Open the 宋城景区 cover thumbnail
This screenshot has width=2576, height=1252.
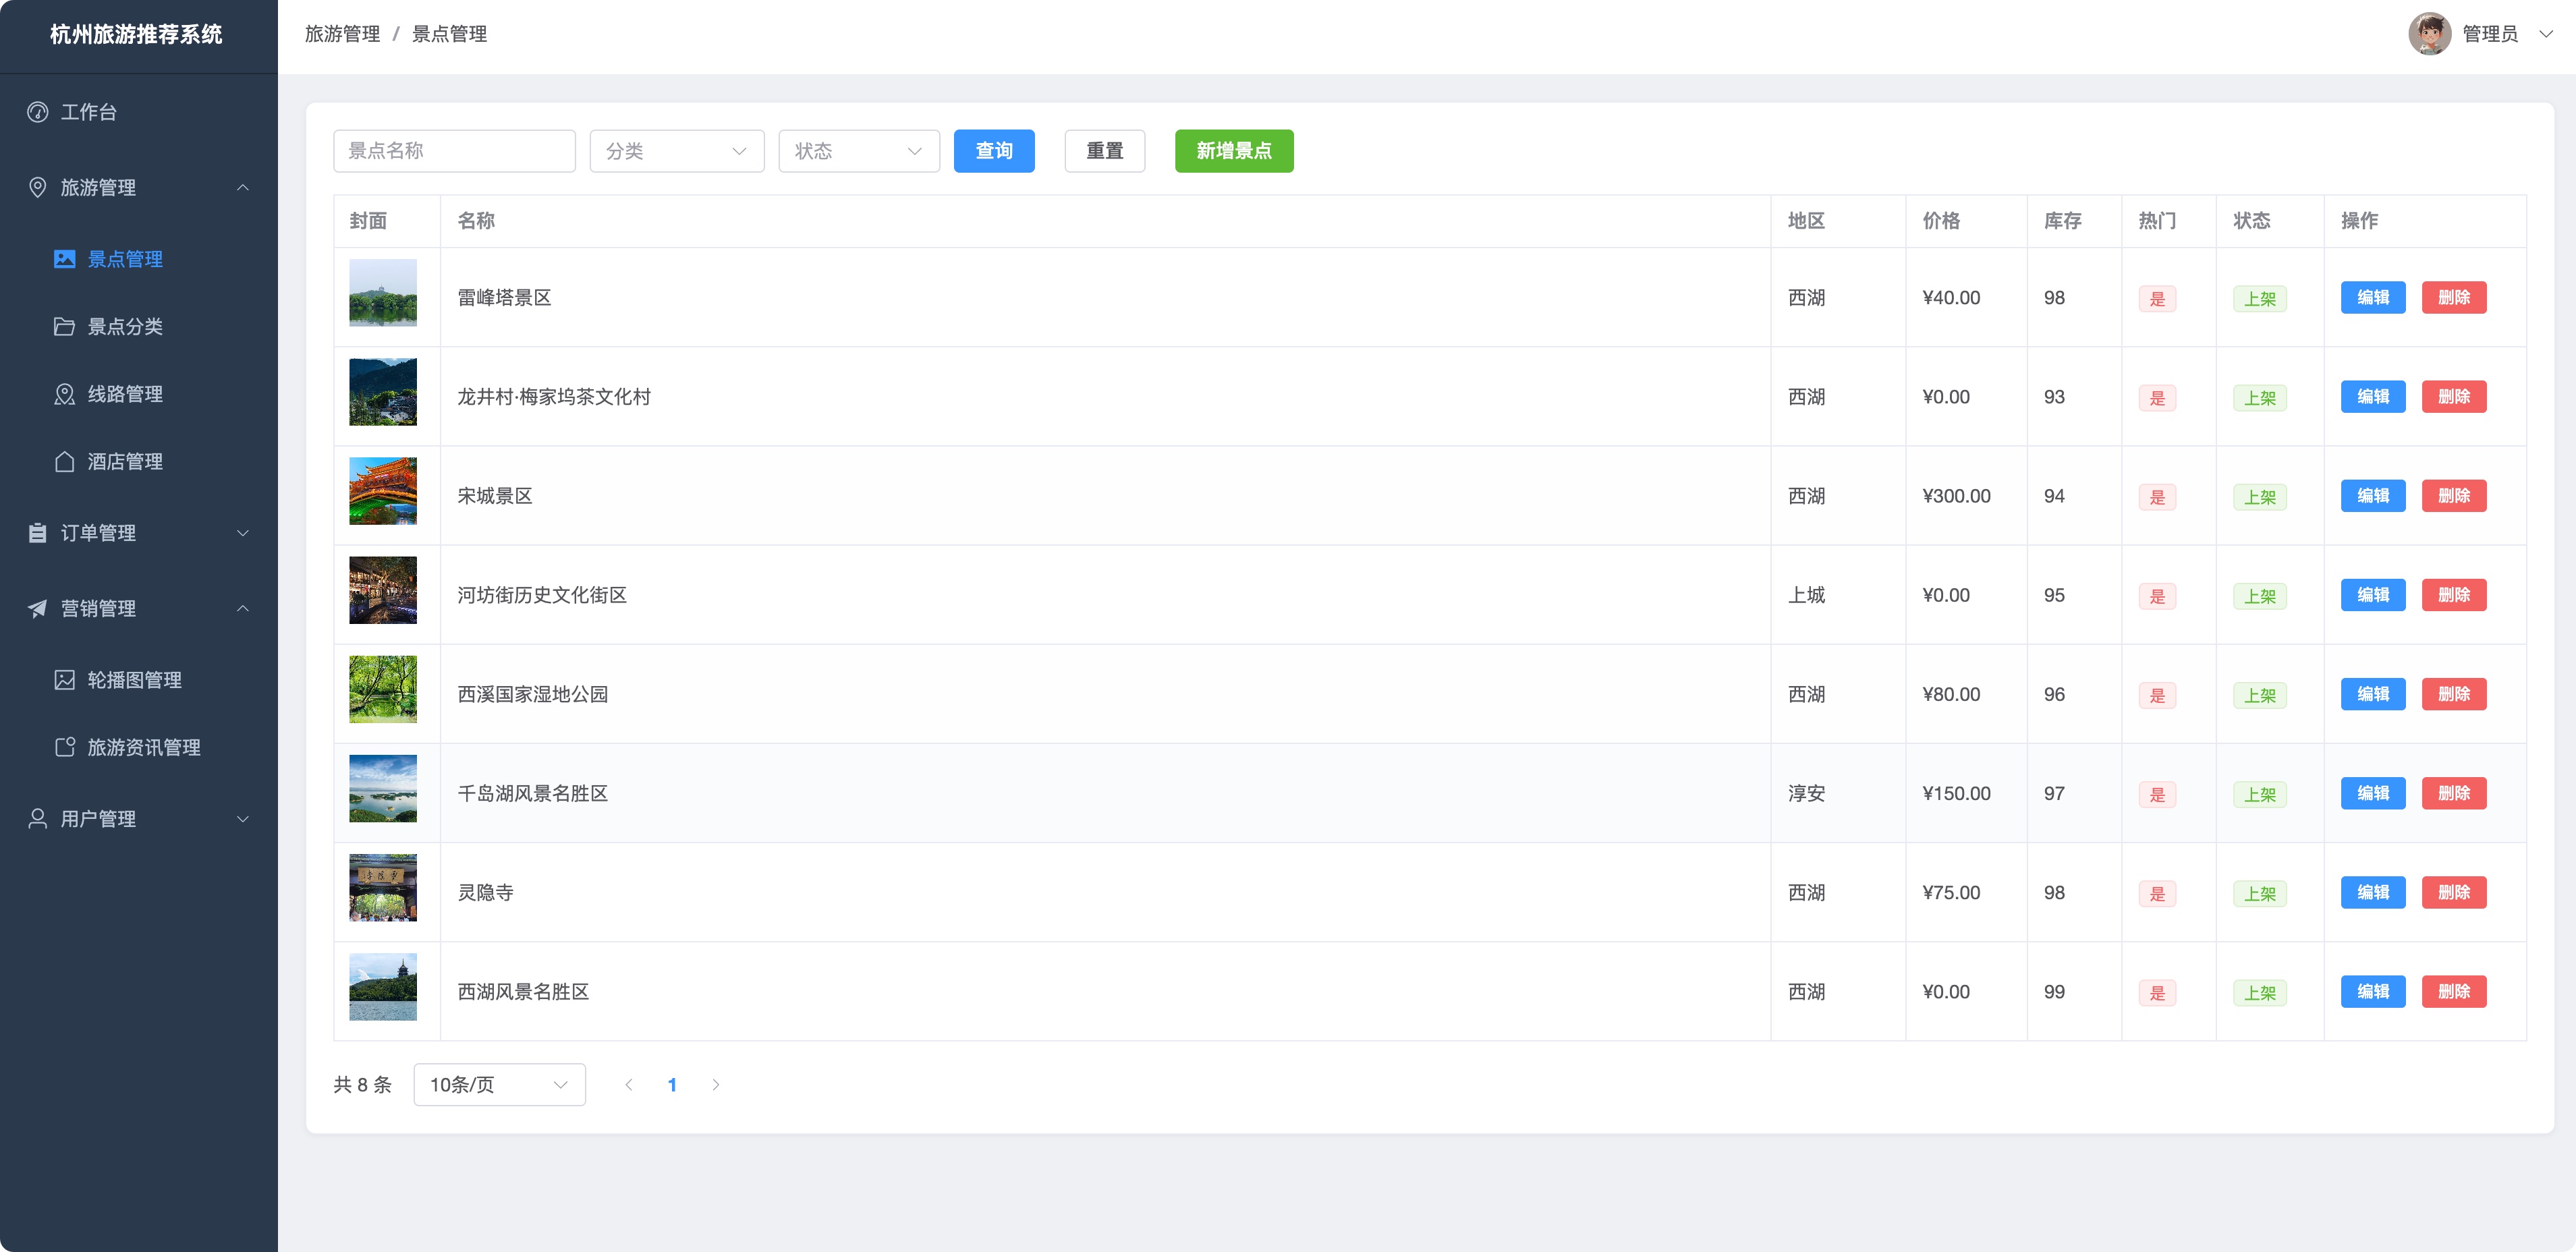click(x=383, y=491)
